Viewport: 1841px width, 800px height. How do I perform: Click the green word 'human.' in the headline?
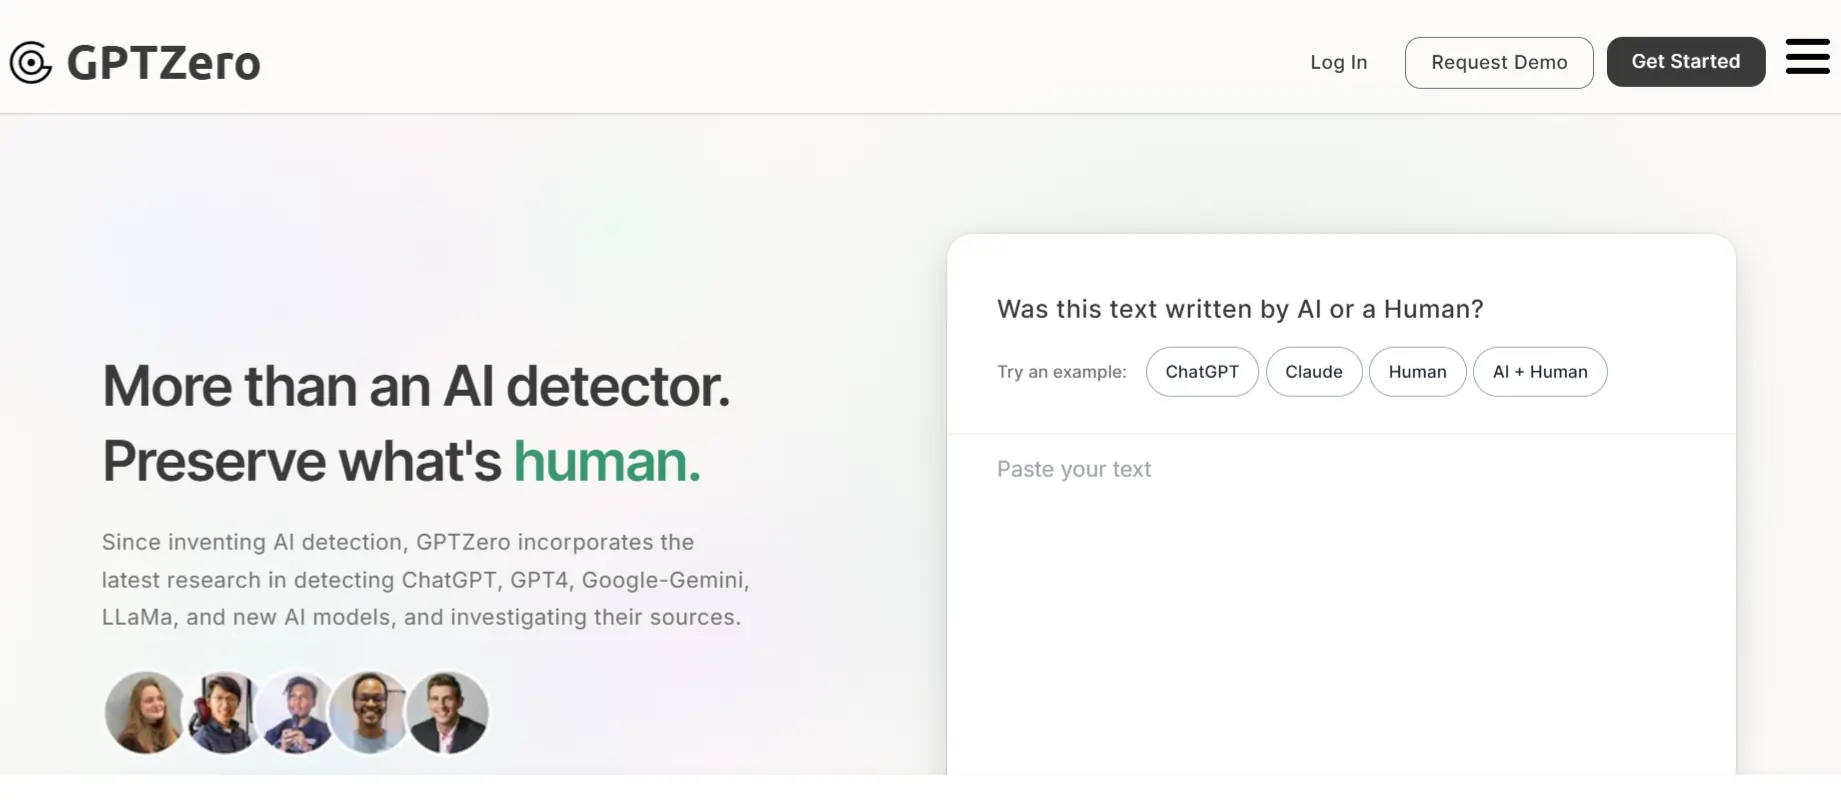click(x=607, y=461)
